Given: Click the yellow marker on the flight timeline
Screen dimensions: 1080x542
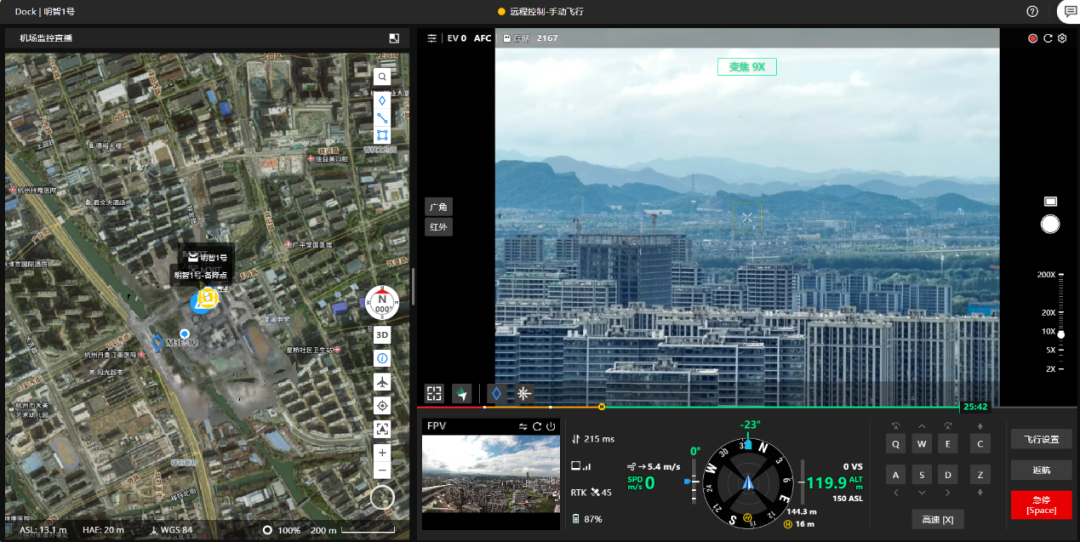Looking at the screenshot, I should coord(601,407).
